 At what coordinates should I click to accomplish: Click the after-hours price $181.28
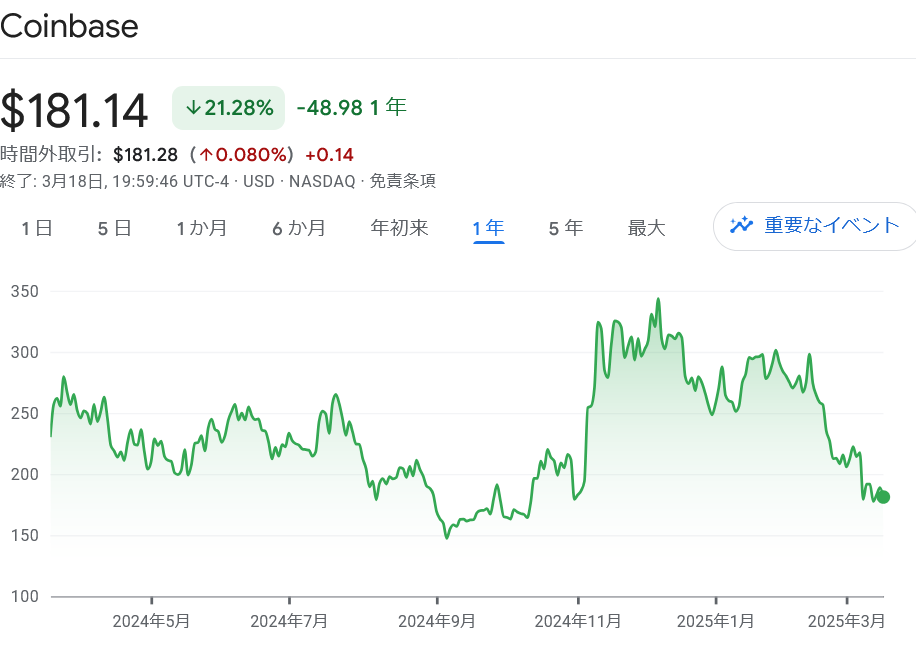(145, 155)
